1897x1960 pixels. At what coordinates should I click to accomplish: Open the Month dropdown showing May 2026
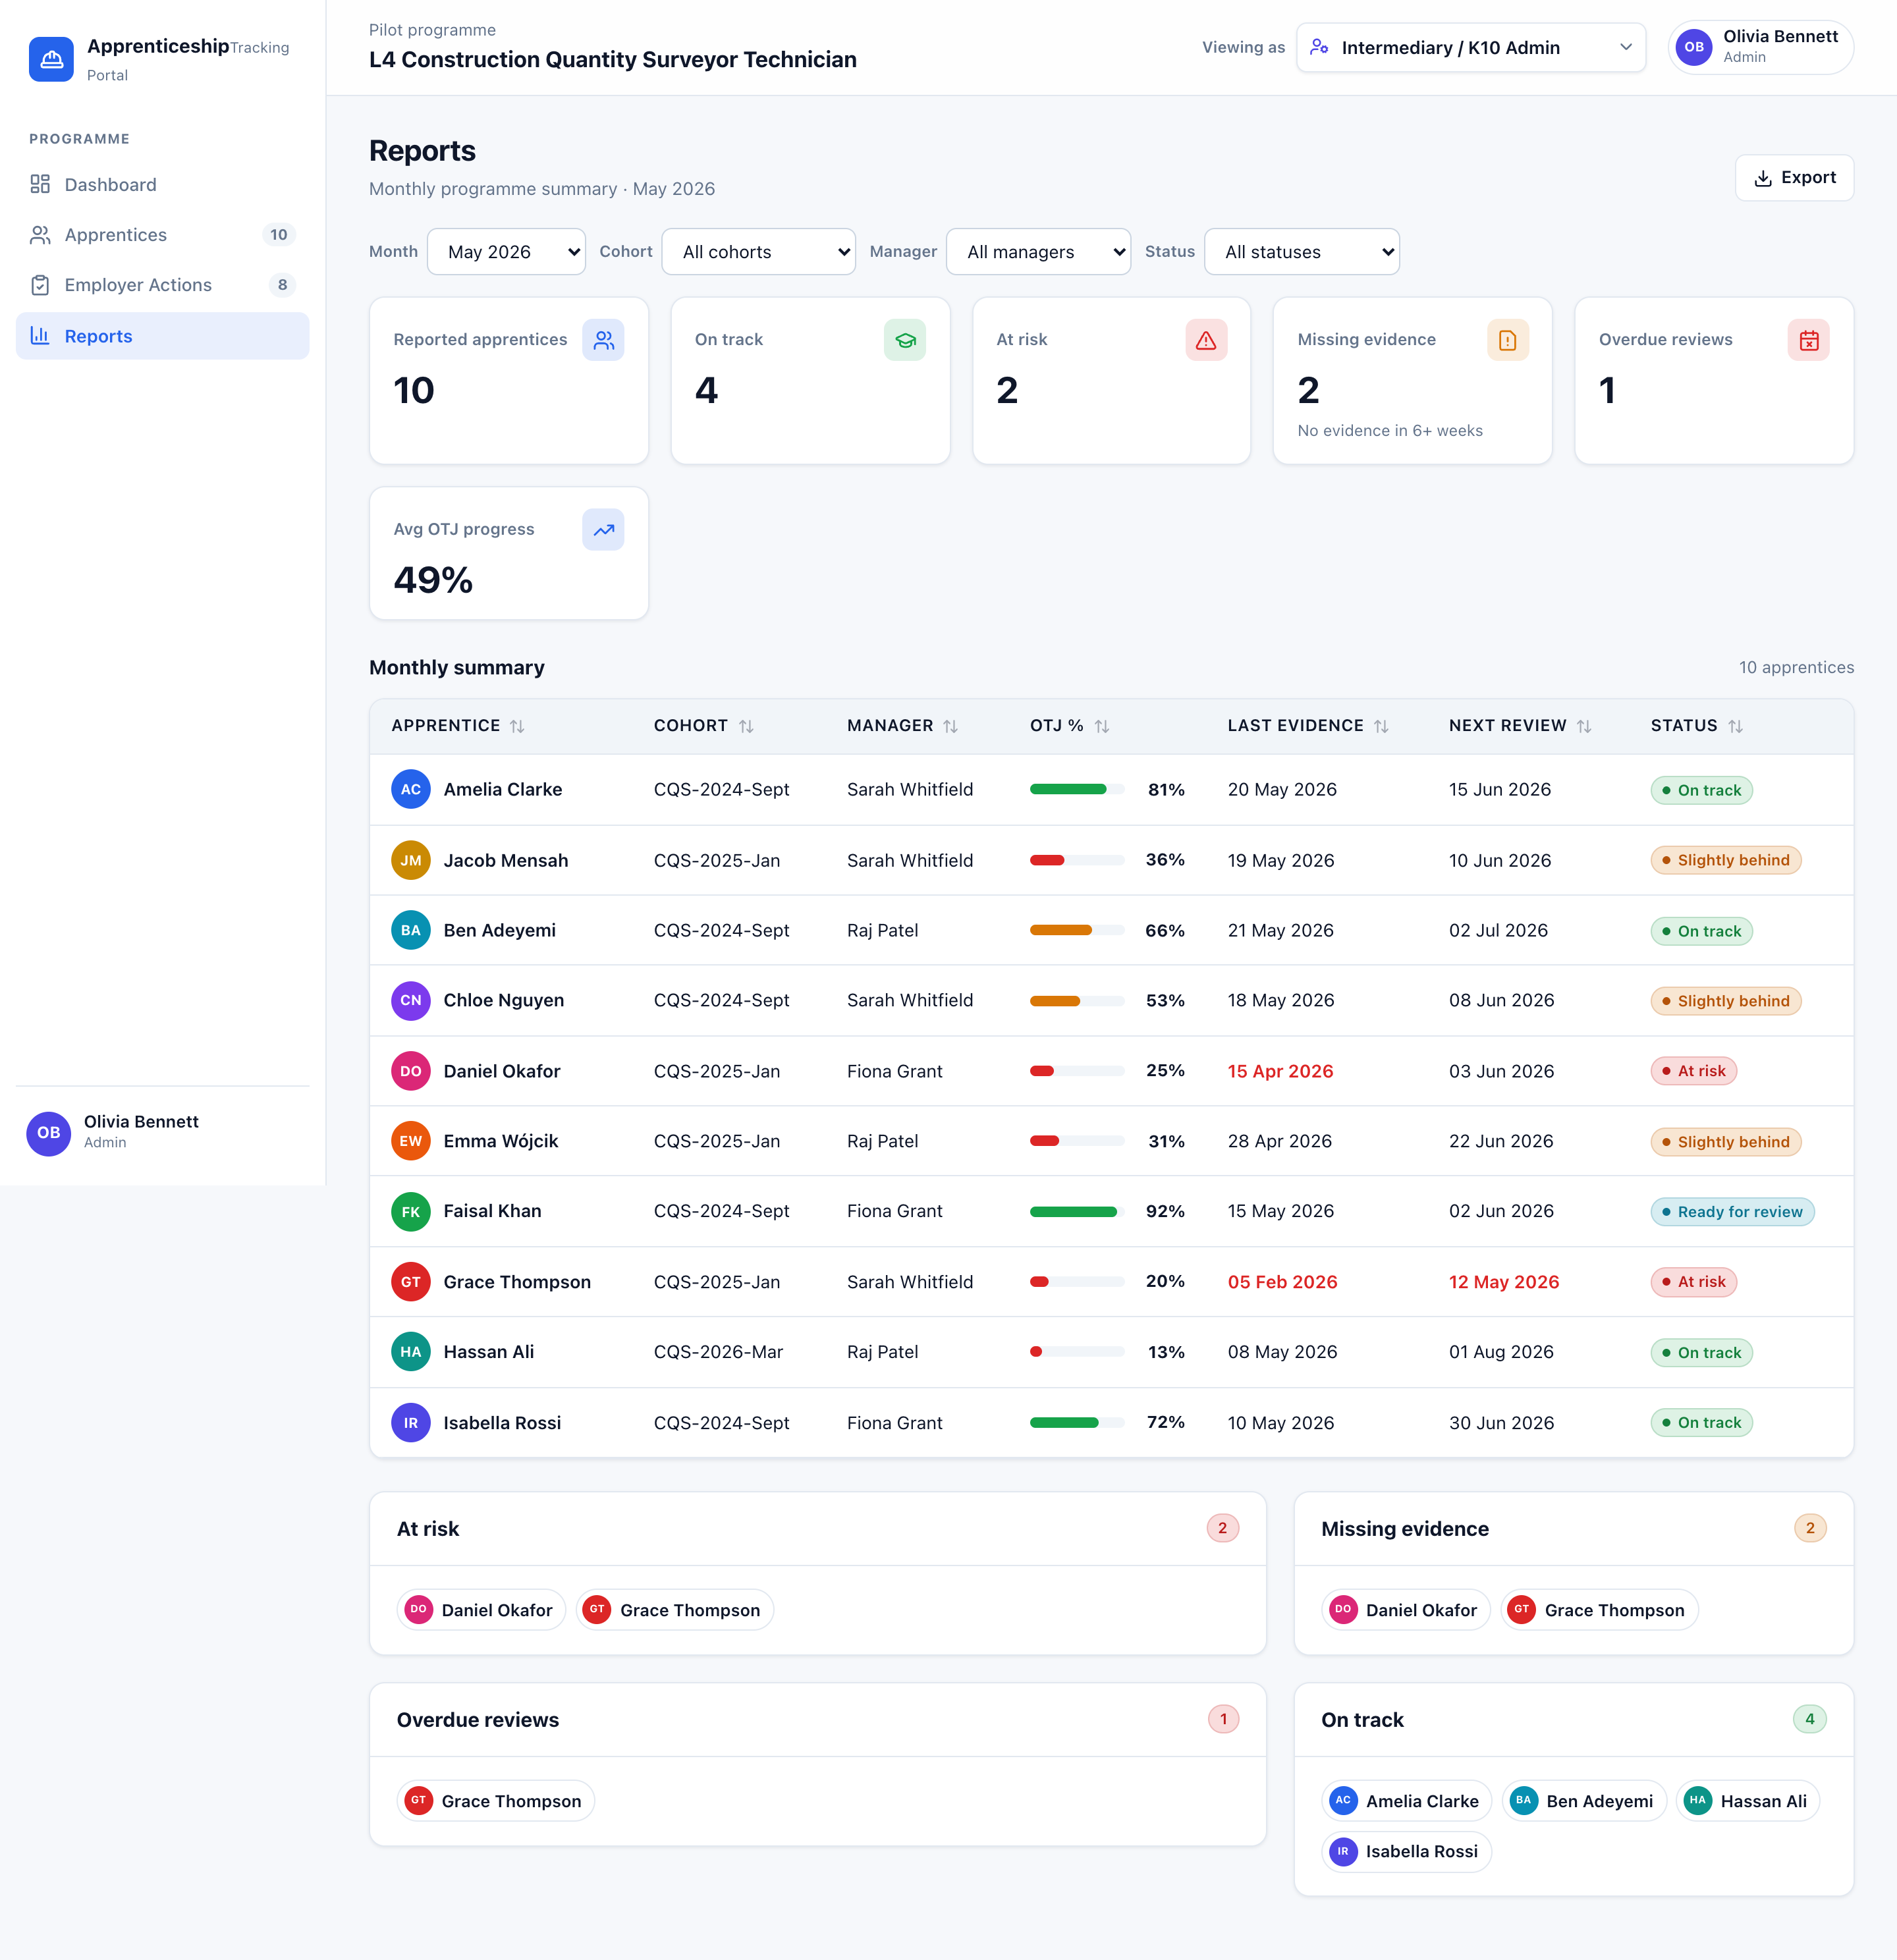point(506,252)
